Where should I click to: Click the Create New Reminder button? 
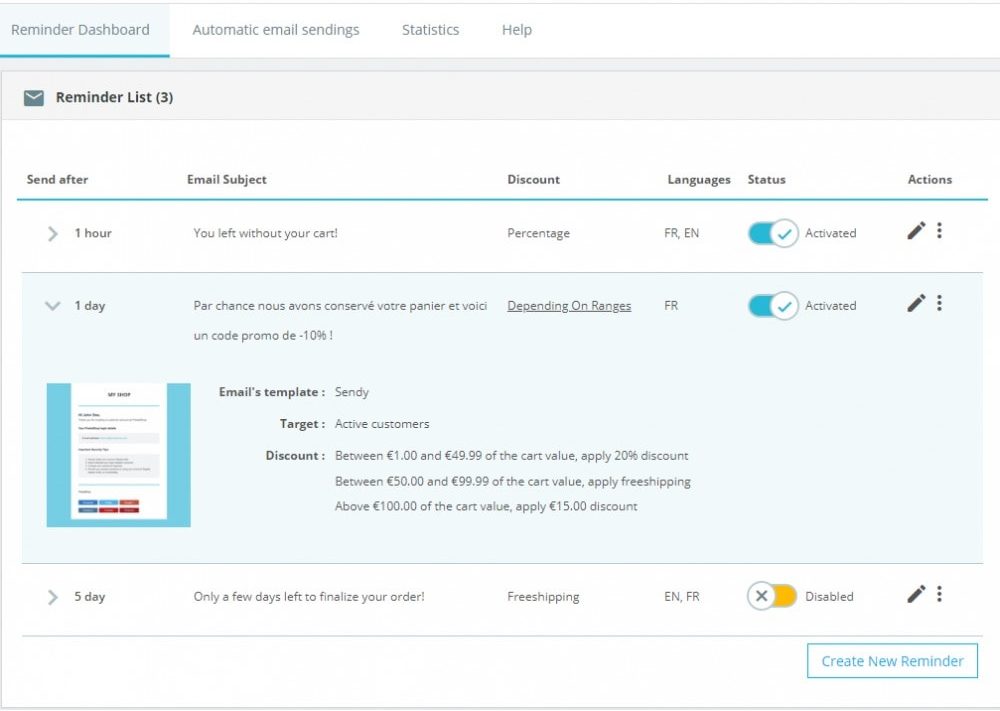(x=892, y=661)
